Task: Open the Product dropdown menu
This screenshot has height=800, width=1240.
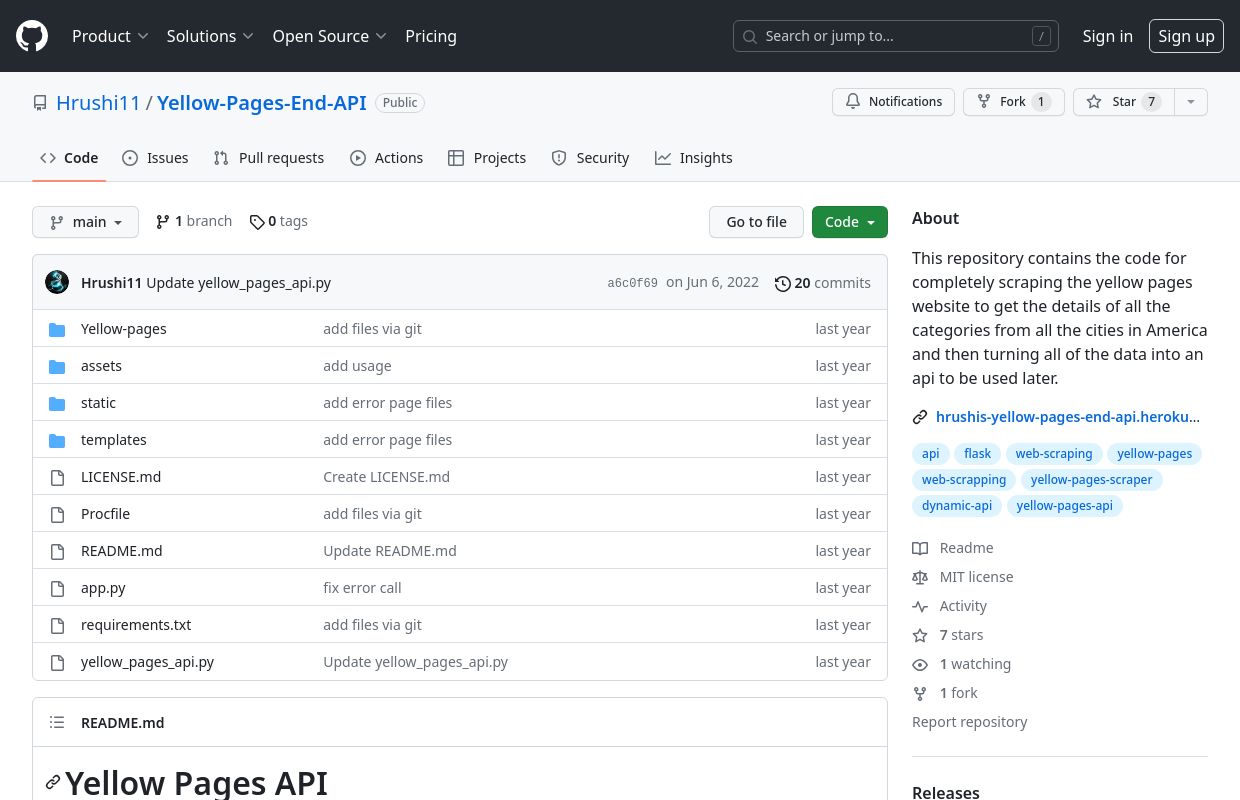Action: 110,36
